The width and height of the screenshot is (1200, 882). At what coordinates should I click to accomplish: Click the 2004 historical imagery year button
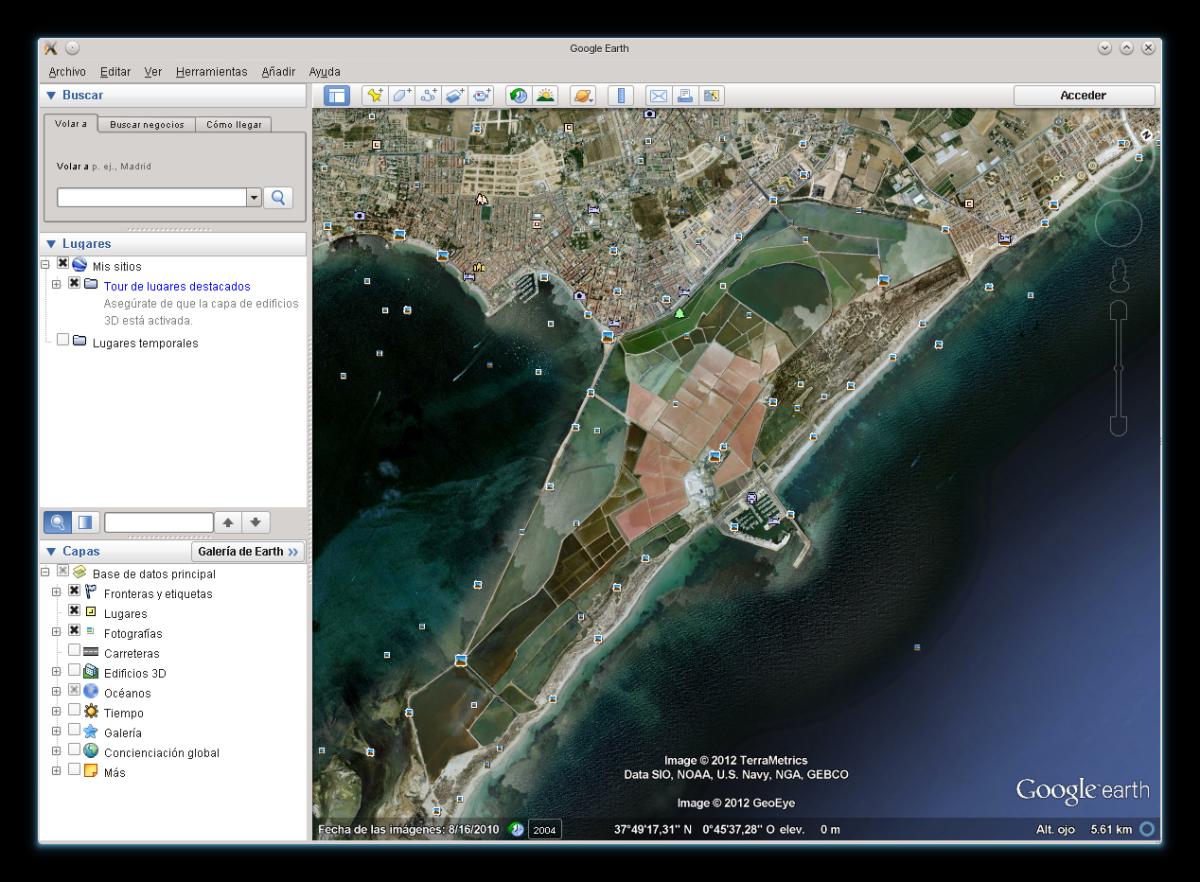coord(545,829)
